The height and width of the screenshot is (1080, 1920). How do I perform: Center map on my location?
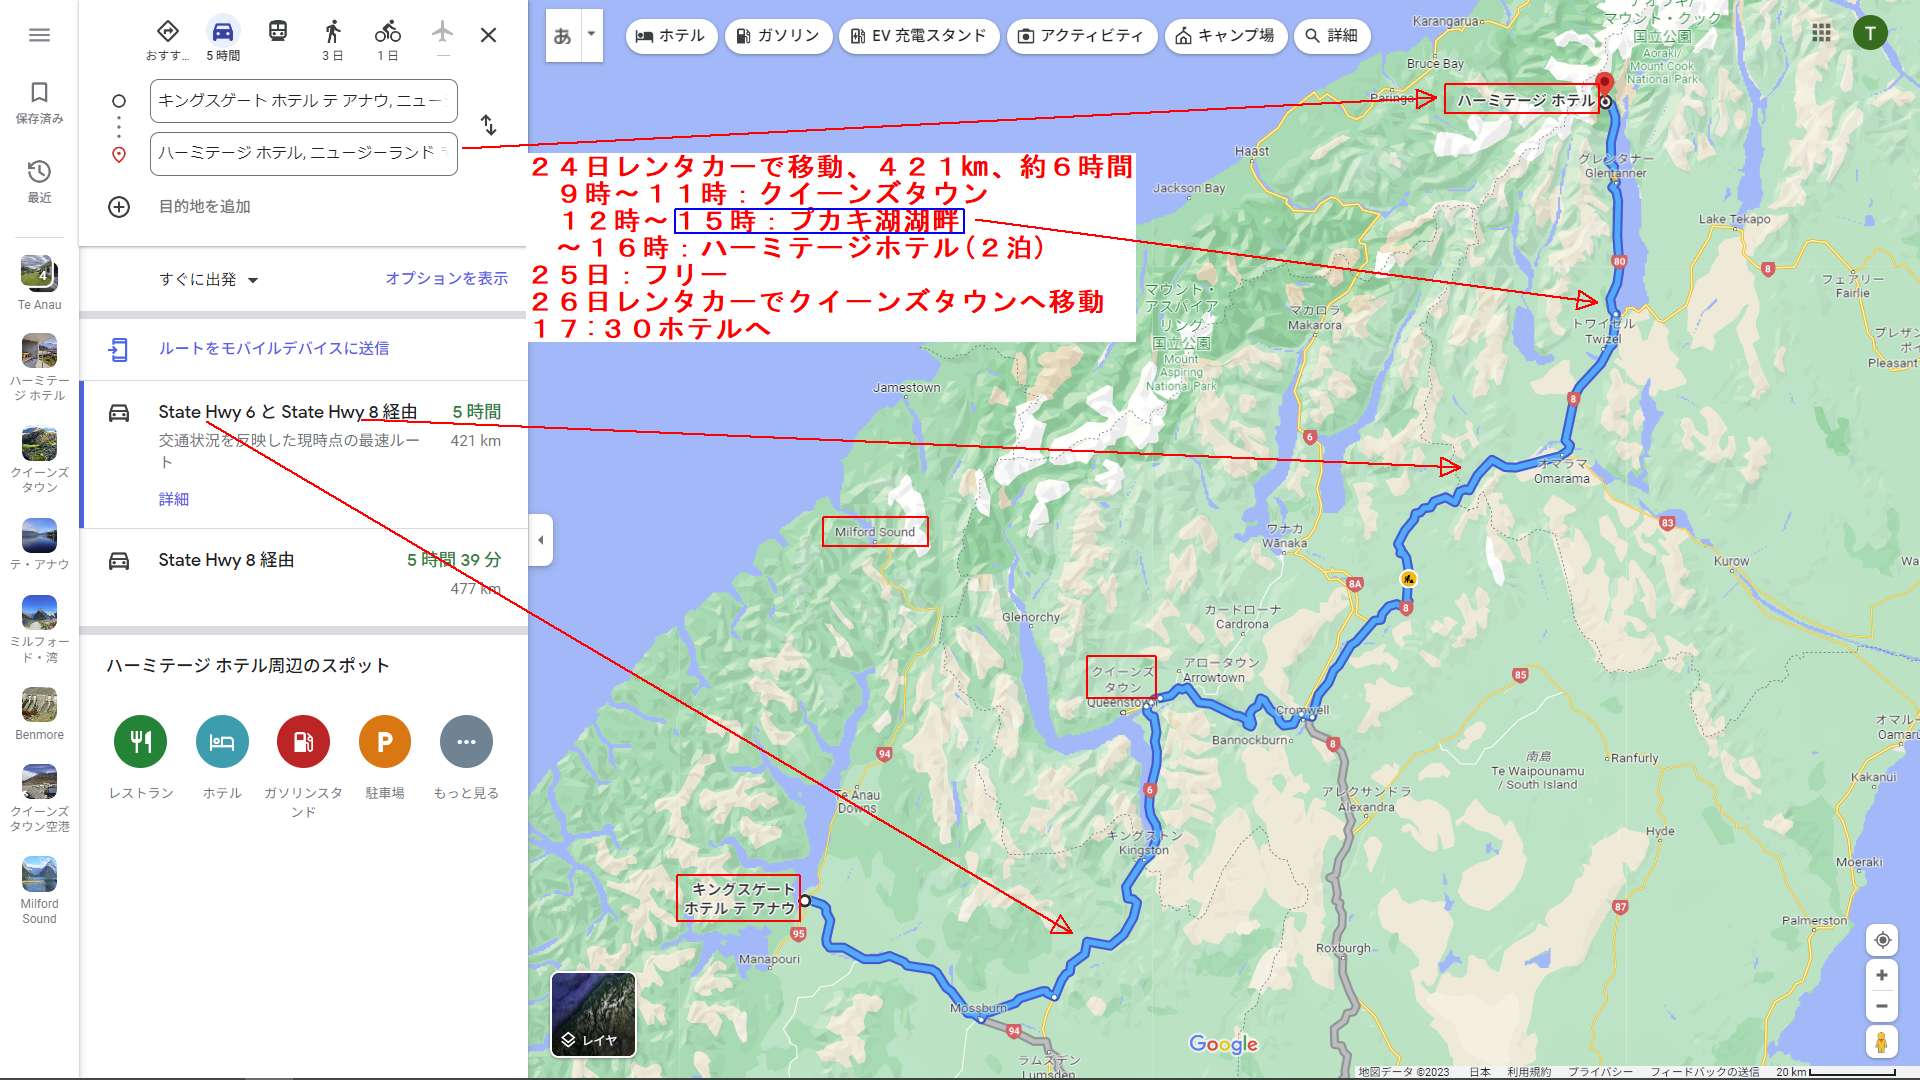pyautogui.click(x=1882, y=940)
